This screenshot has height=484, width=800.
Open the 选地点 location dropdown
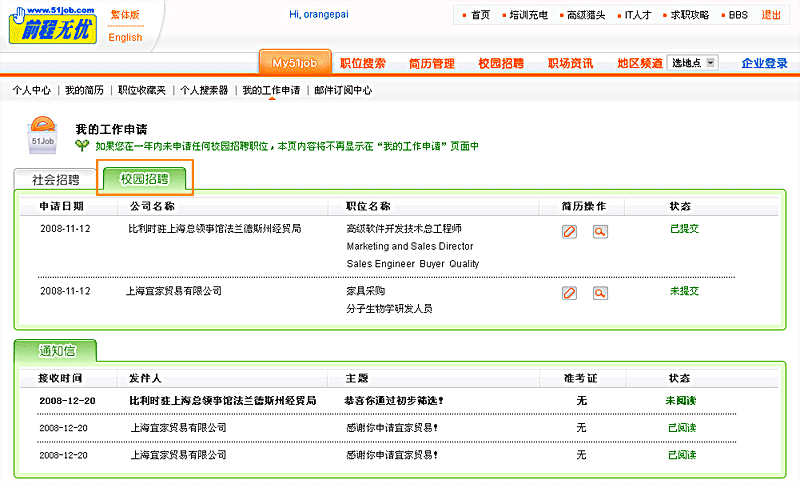692,63
